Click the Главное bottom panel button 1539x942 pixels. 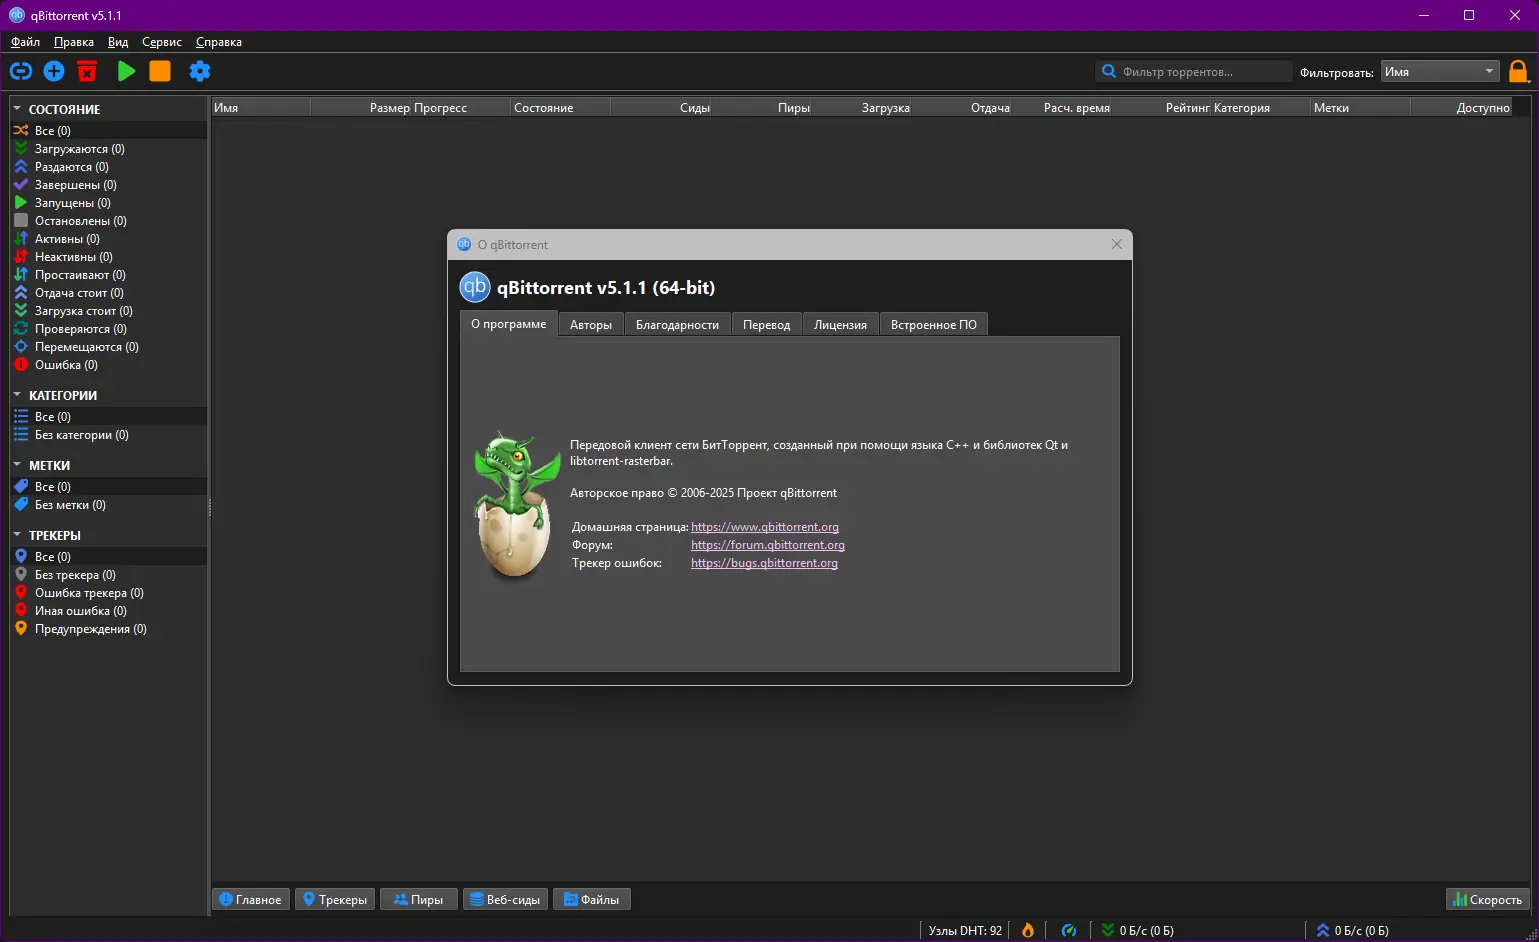point(251,900)
